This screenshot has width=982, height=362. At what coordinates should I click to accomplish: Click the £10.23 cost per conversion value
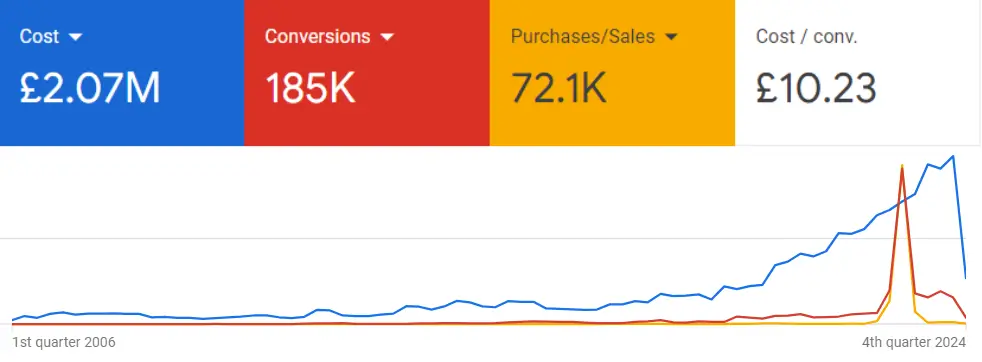(815, 88)
